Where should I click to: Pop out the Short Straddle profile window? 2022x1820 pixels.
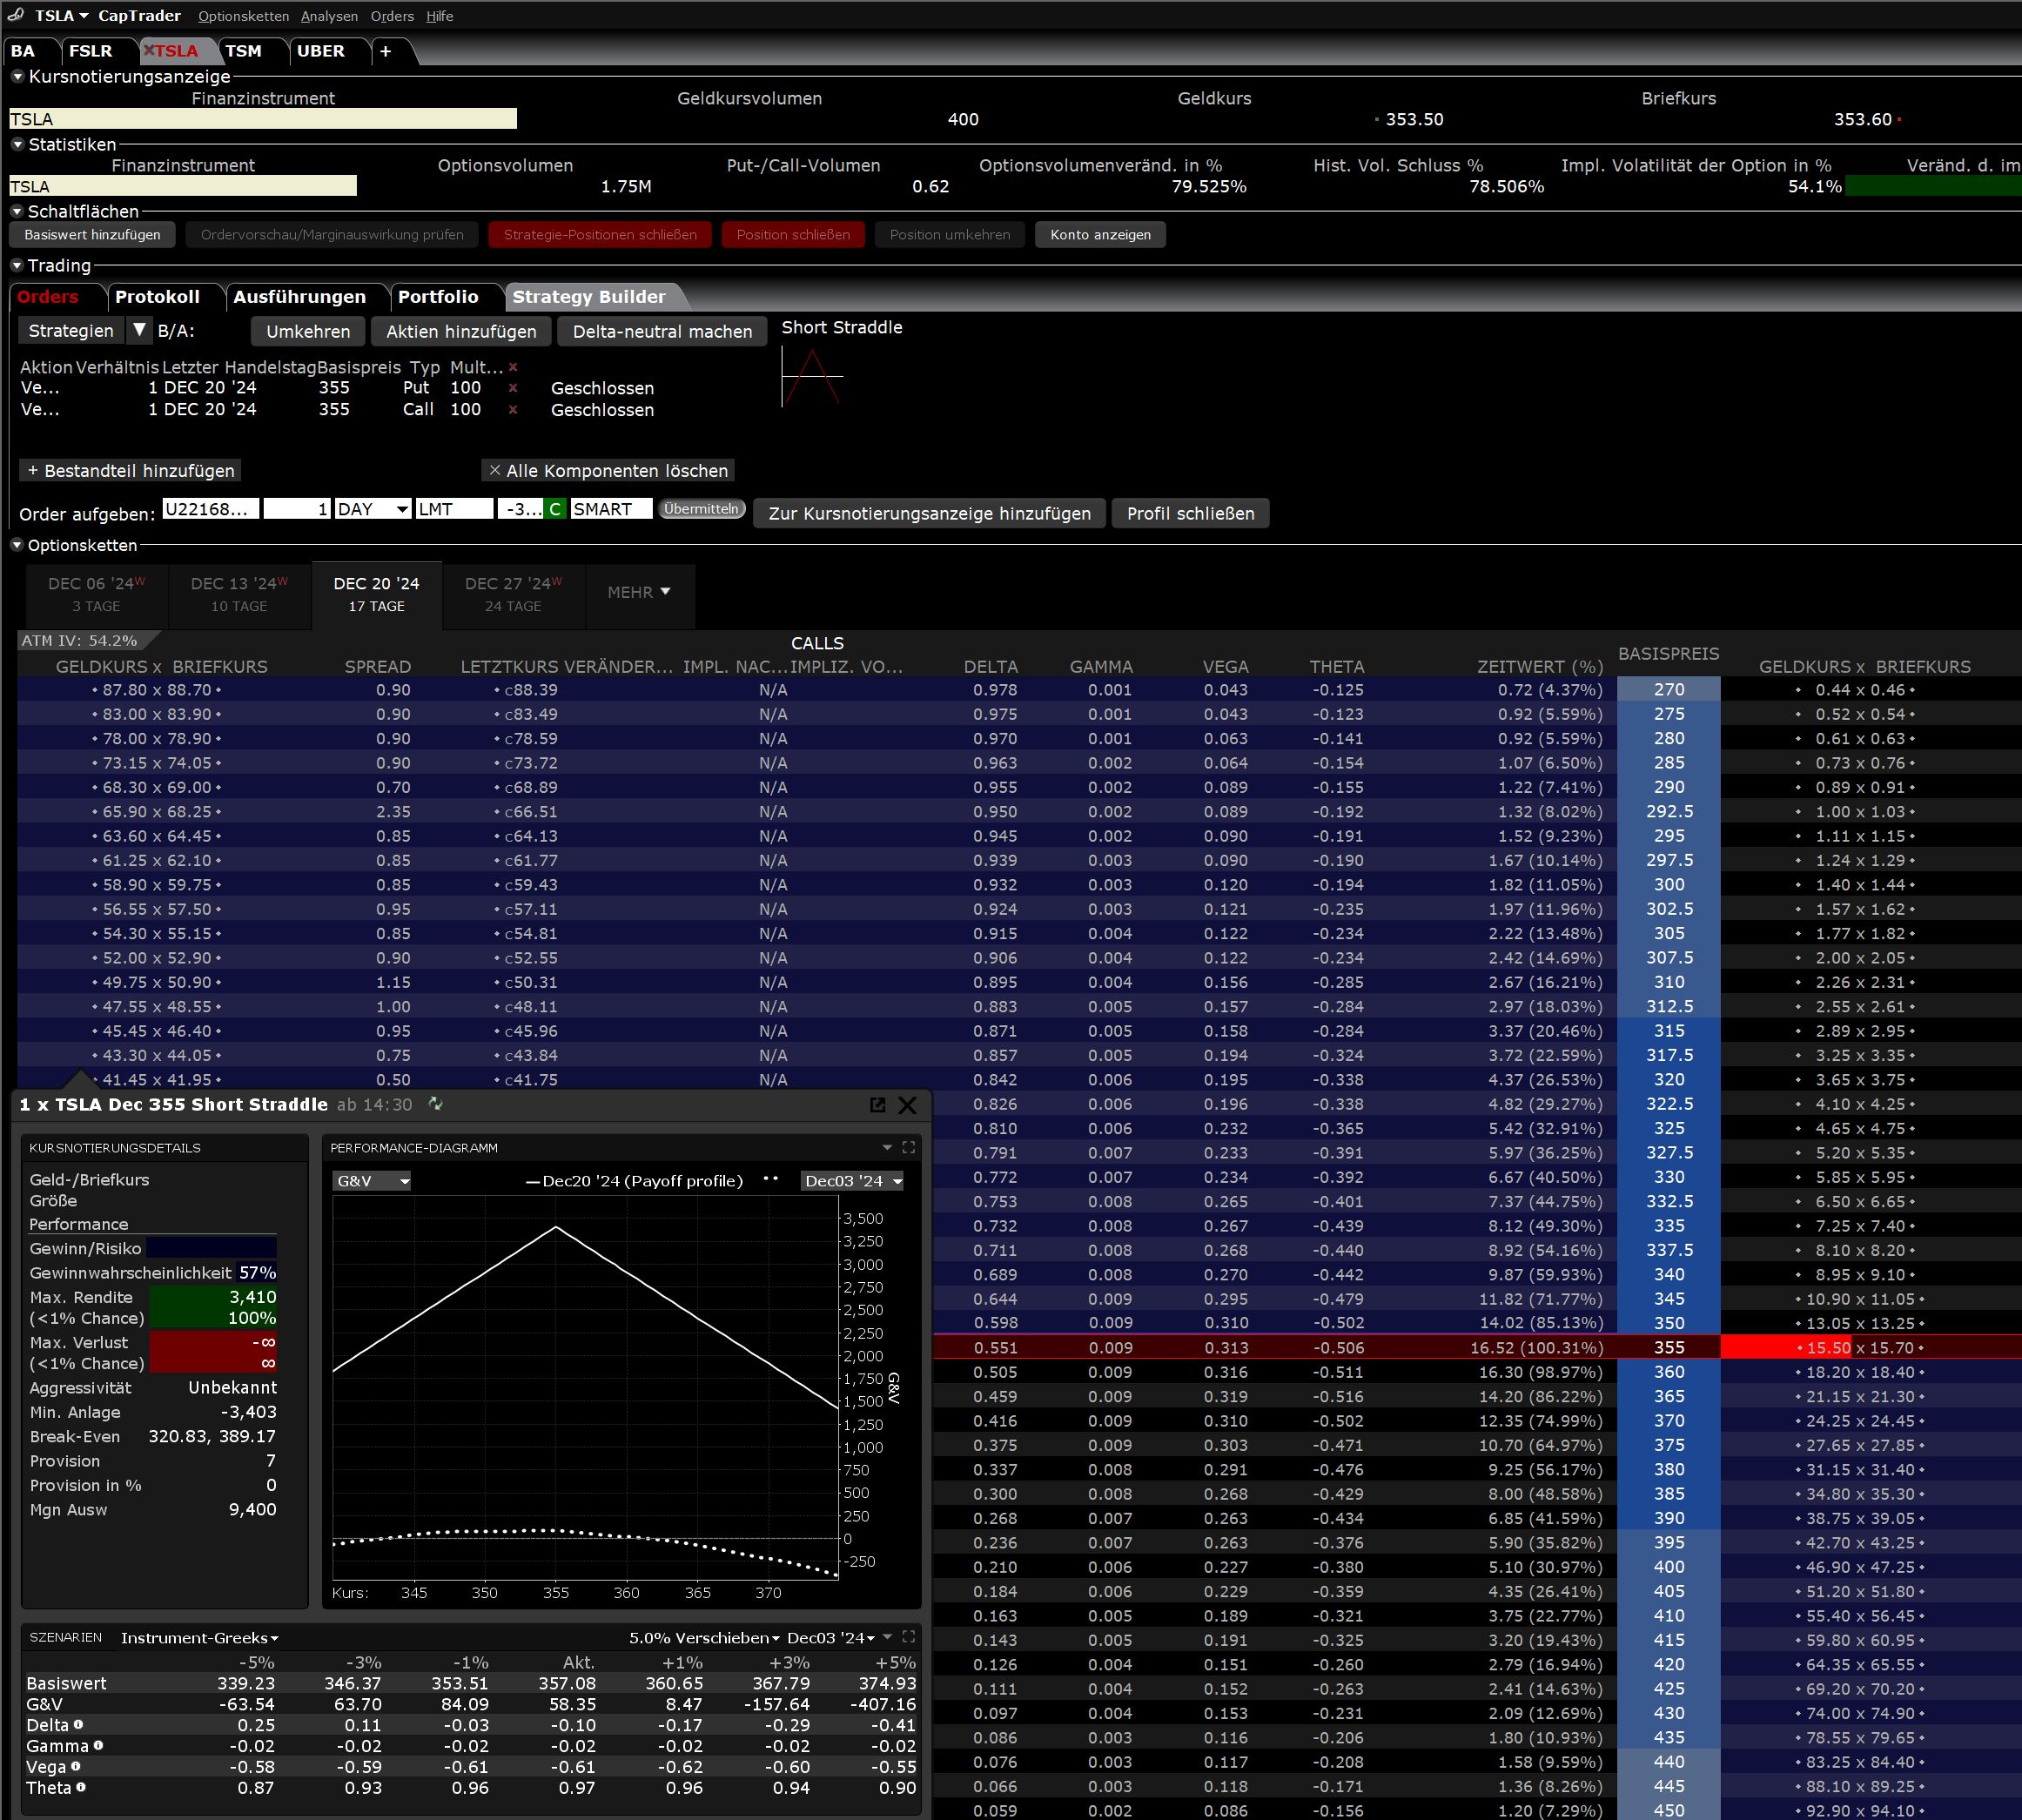tap(877, 1104)
